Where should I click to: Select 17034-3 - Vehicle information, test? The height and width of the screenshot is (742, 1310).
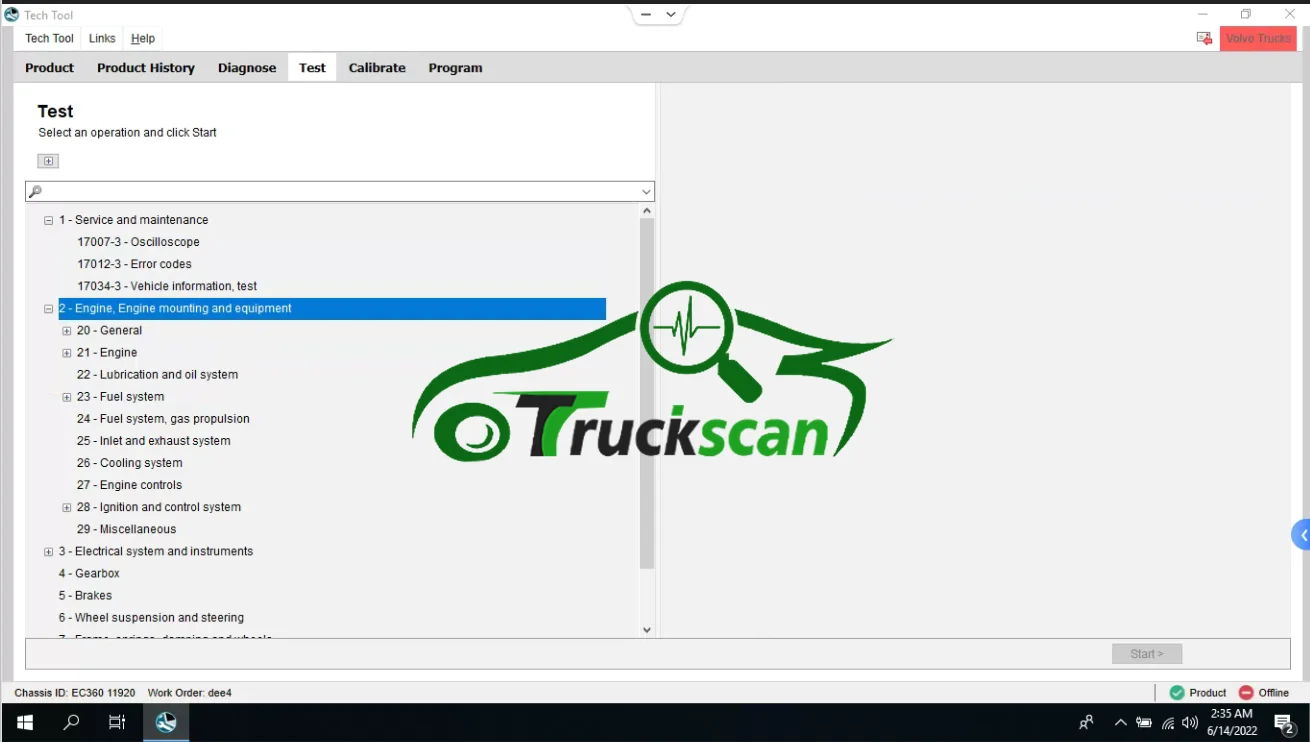tap(167, 286)
